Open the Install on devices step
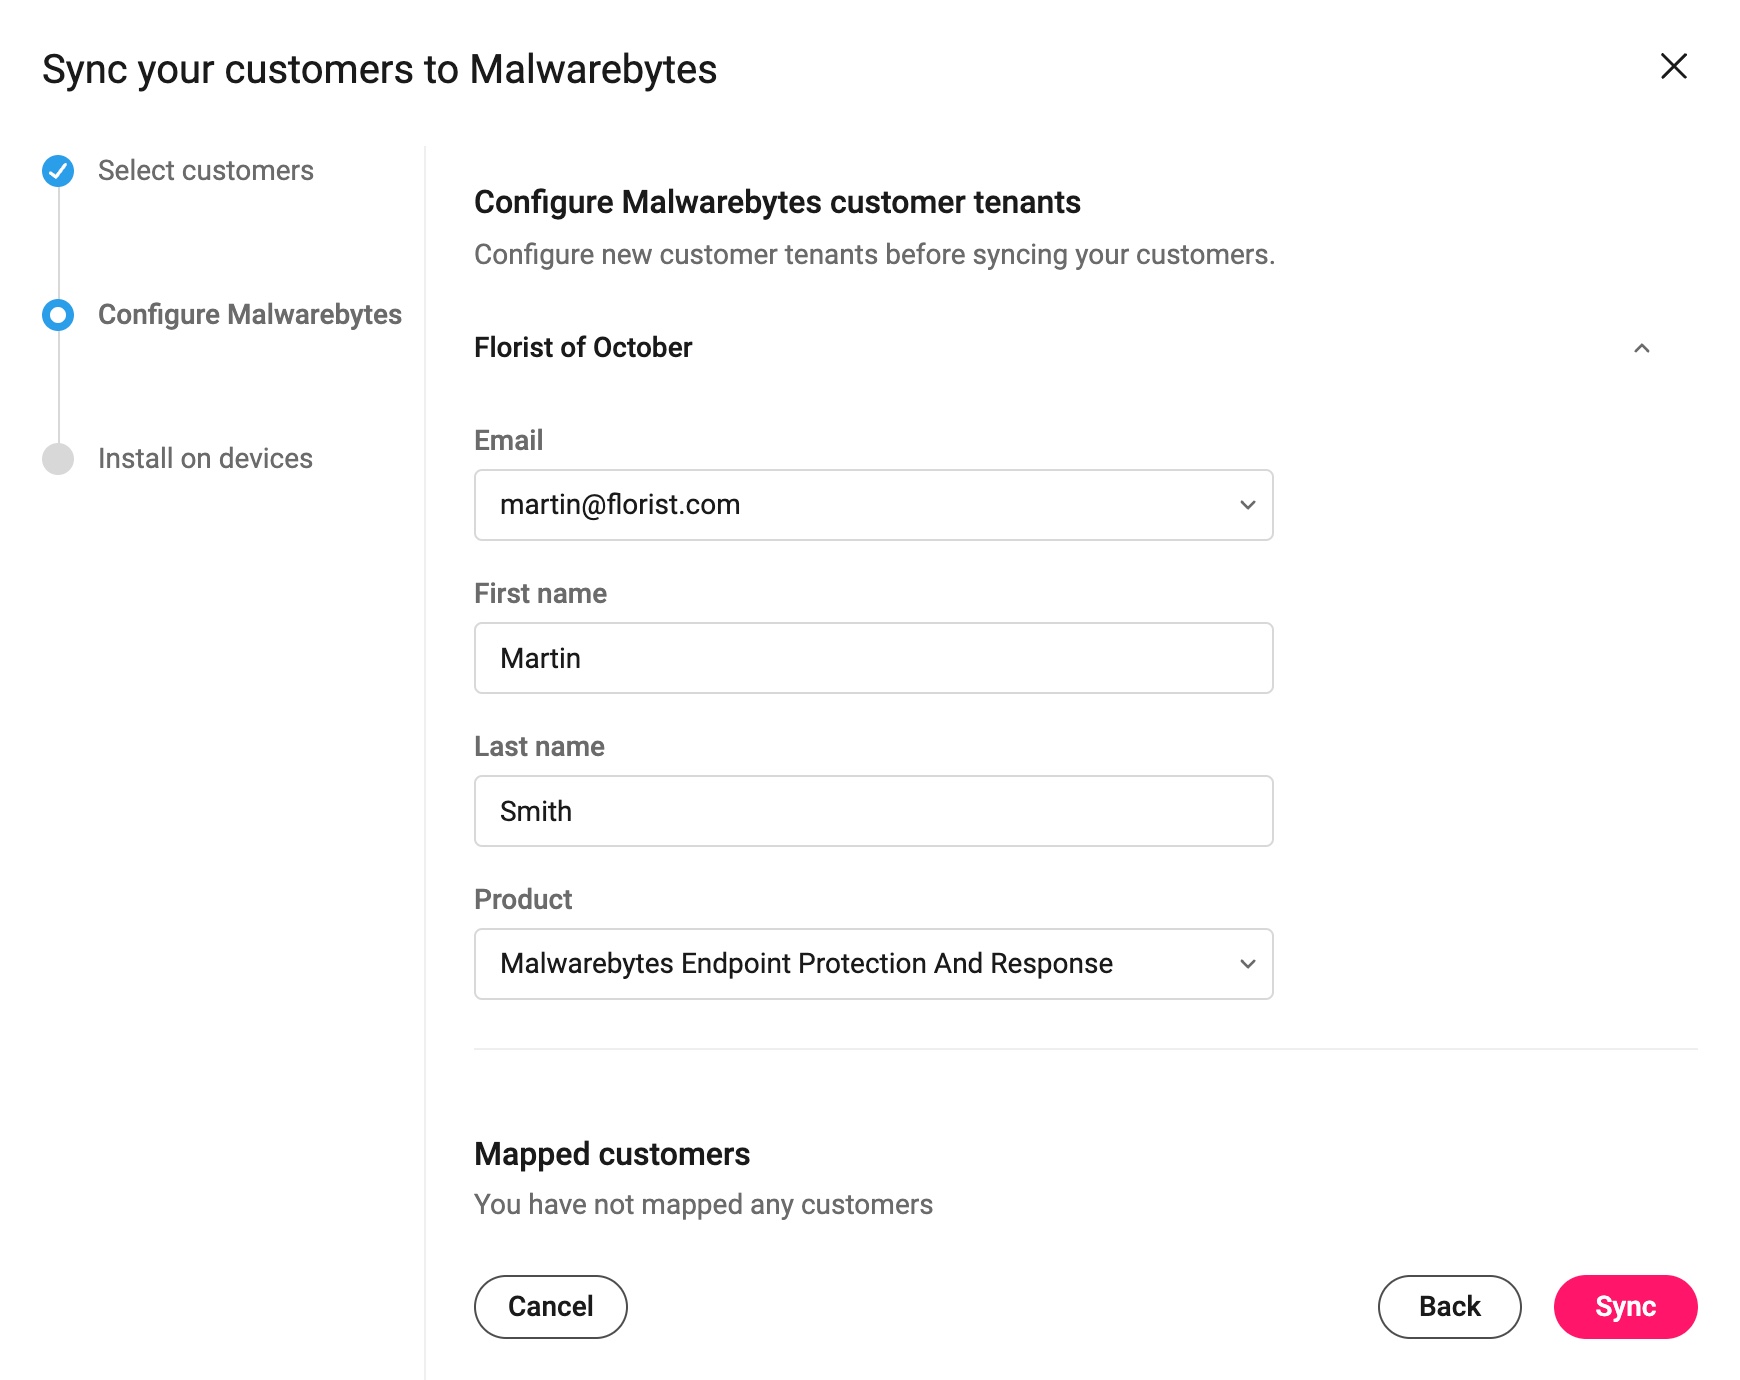 [x=205, y=459]
